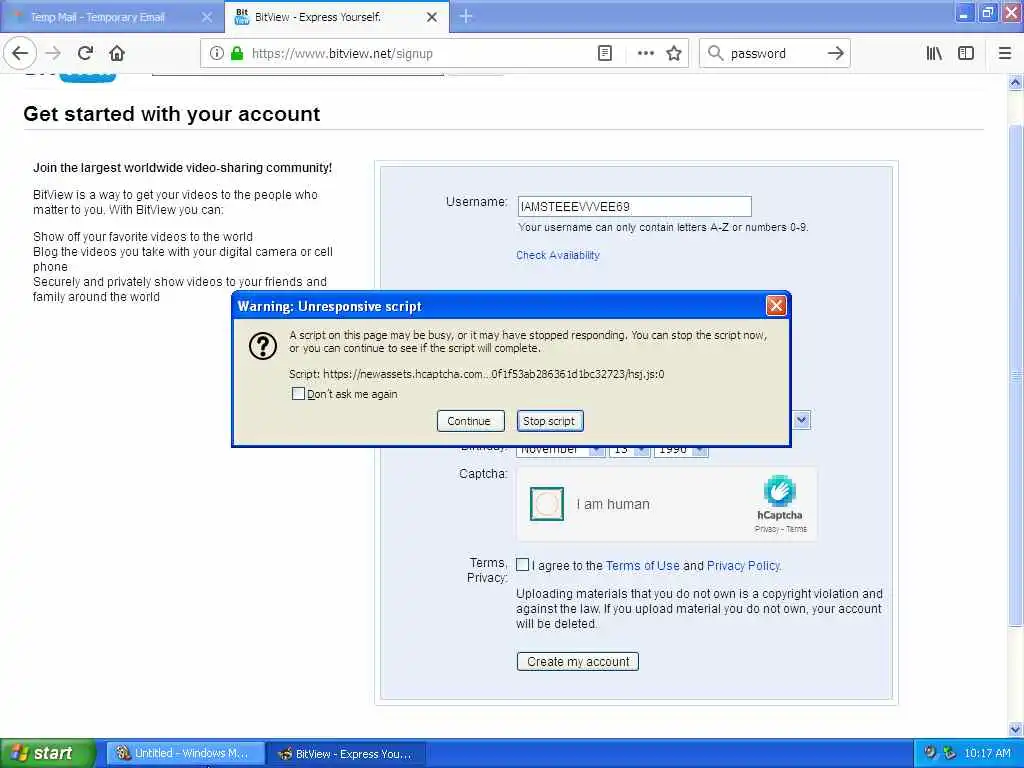Image resolution: width=1024 pixels, height=768 pixels.
Task: Open a new tab with plus icon
Action: [466, 16]
